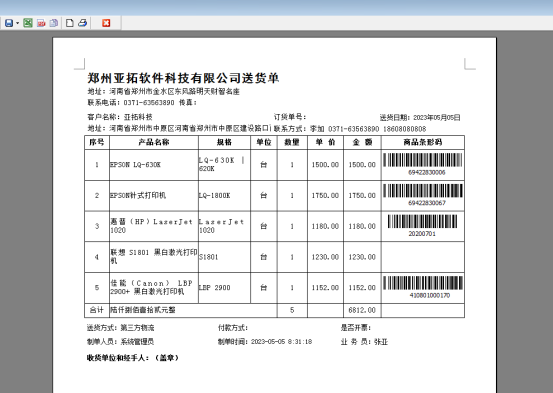Select barcode 69422830067 in second row
553x393 pixels.
423,195
